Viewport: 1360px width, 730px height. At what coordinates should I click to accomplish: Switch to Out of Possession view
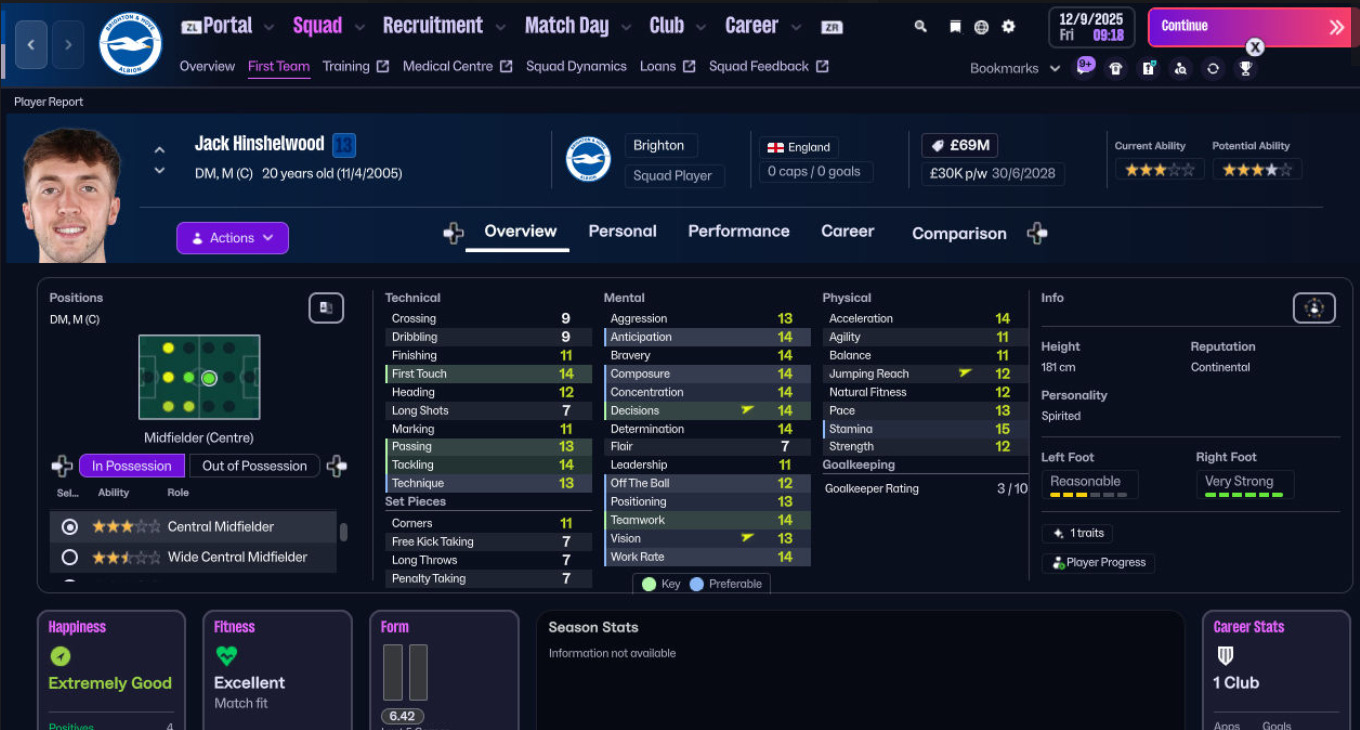tap(254, 466)
